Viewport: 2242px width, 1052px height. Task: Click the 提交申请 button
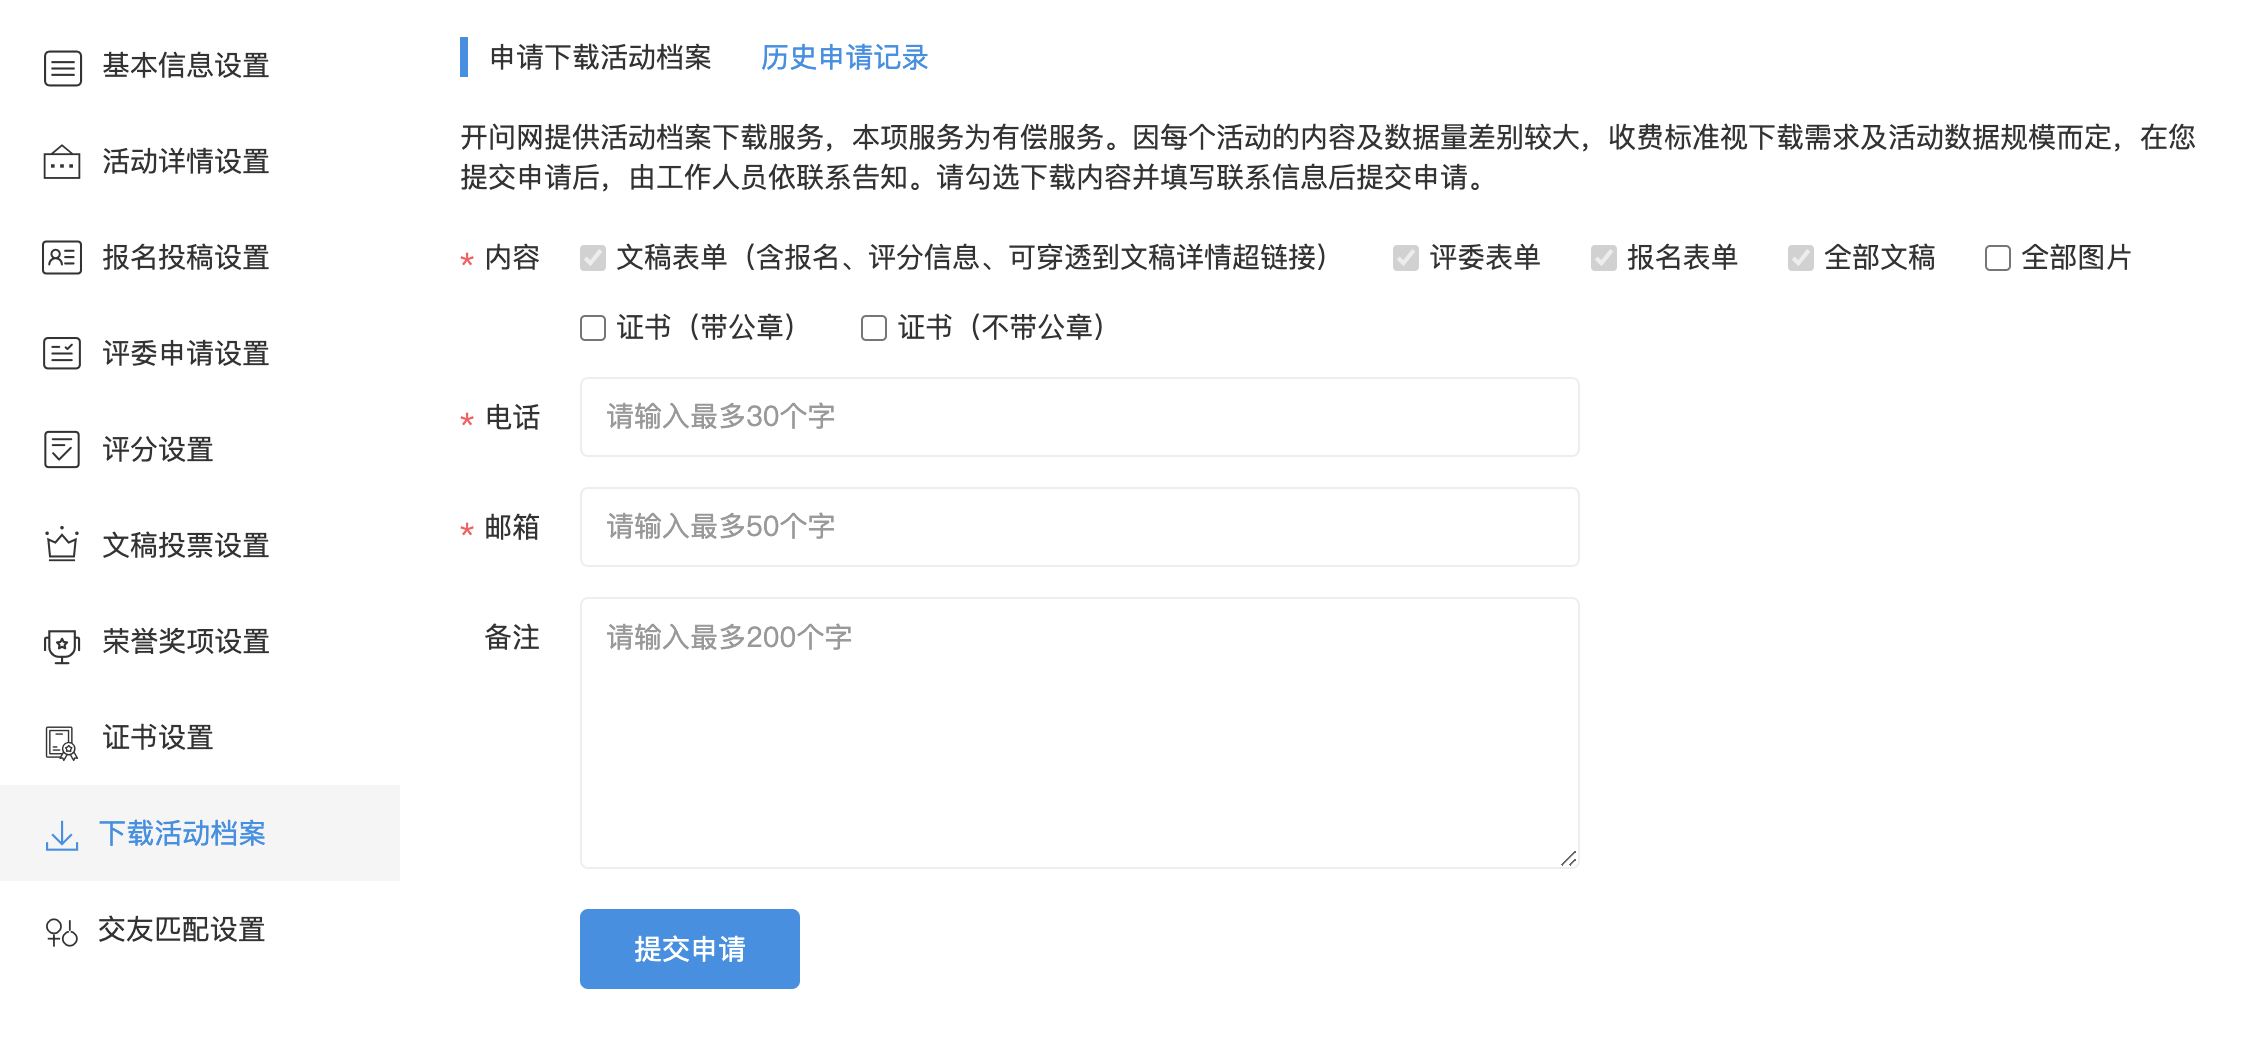689,949
